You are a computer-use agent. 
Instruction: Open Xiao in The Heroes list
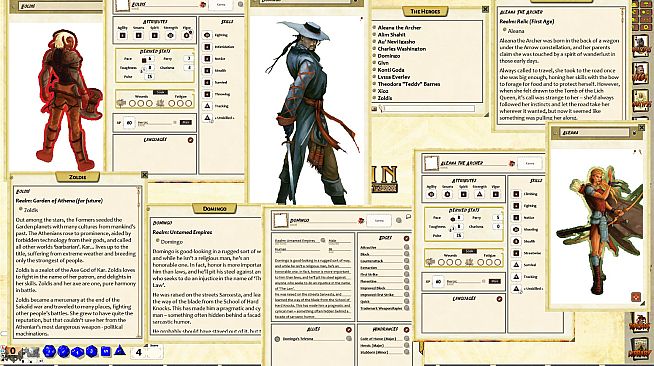382,91
